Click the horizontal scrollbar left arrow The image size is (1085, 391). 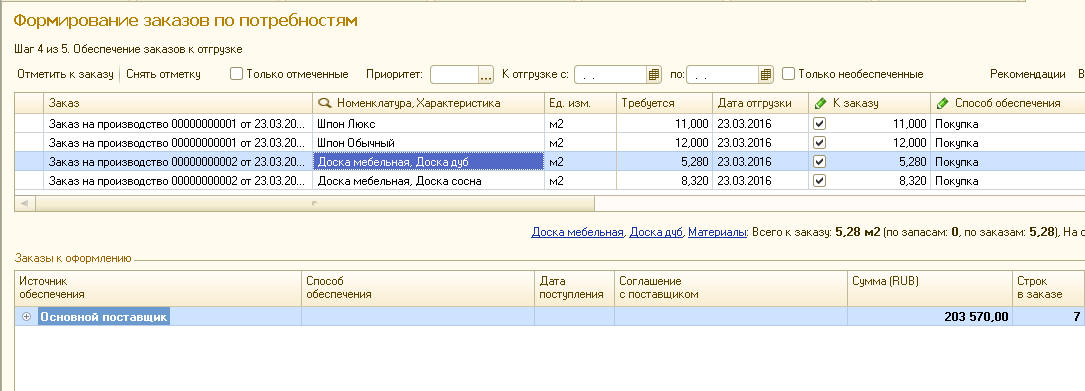(x=24, y=203)
